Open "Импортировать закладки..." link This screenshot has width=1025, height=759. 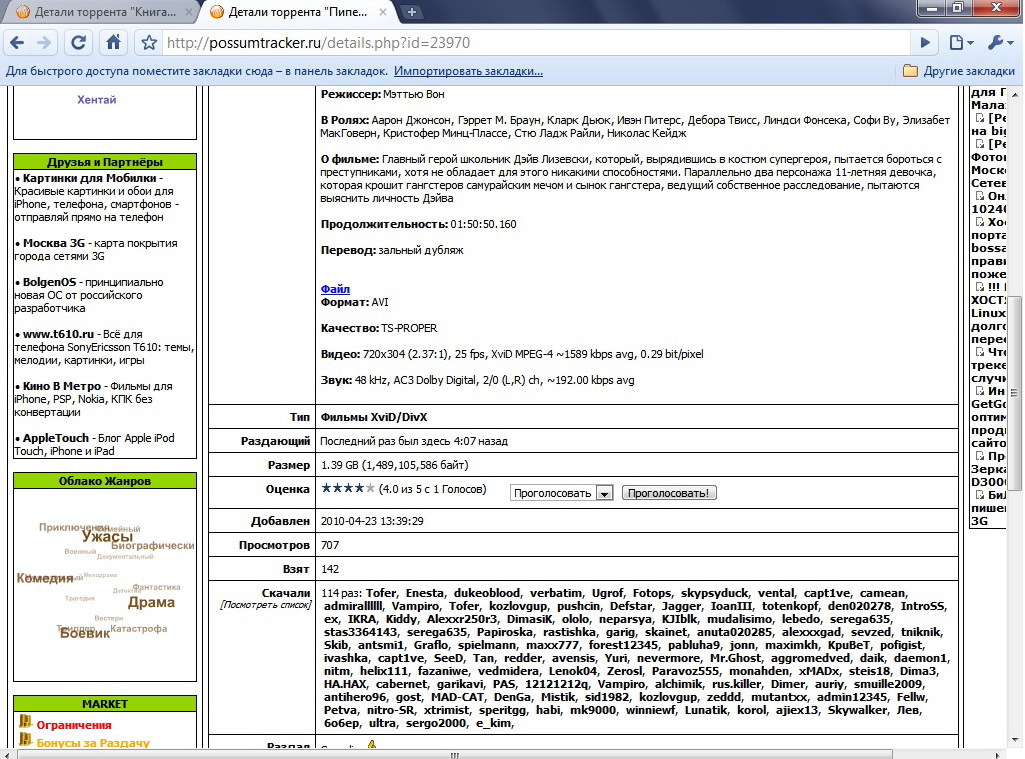pos(468,71)
